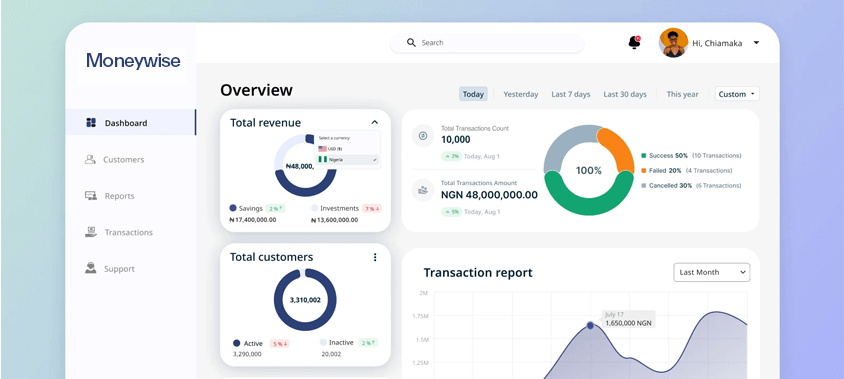Screen dimensions: 844x379
Task: Choose the USD ($) currency option
Action: click(348, 149)
